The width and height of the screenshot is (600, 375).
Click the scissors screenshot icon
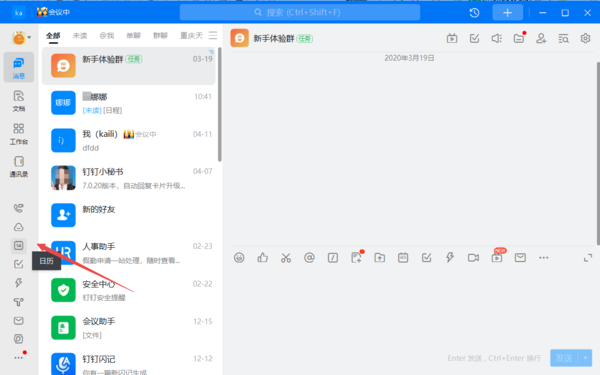click(x=286, y=258)
